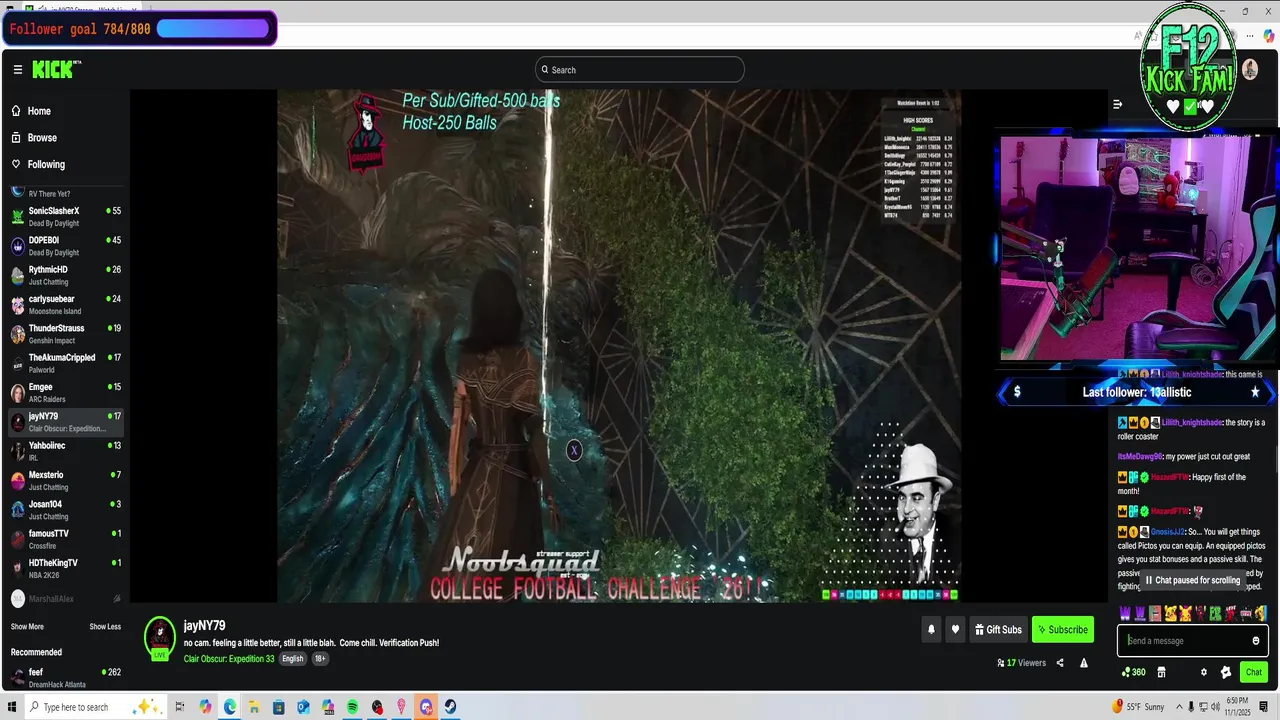Open Emgee channel in sidebar

click(66, 392)
